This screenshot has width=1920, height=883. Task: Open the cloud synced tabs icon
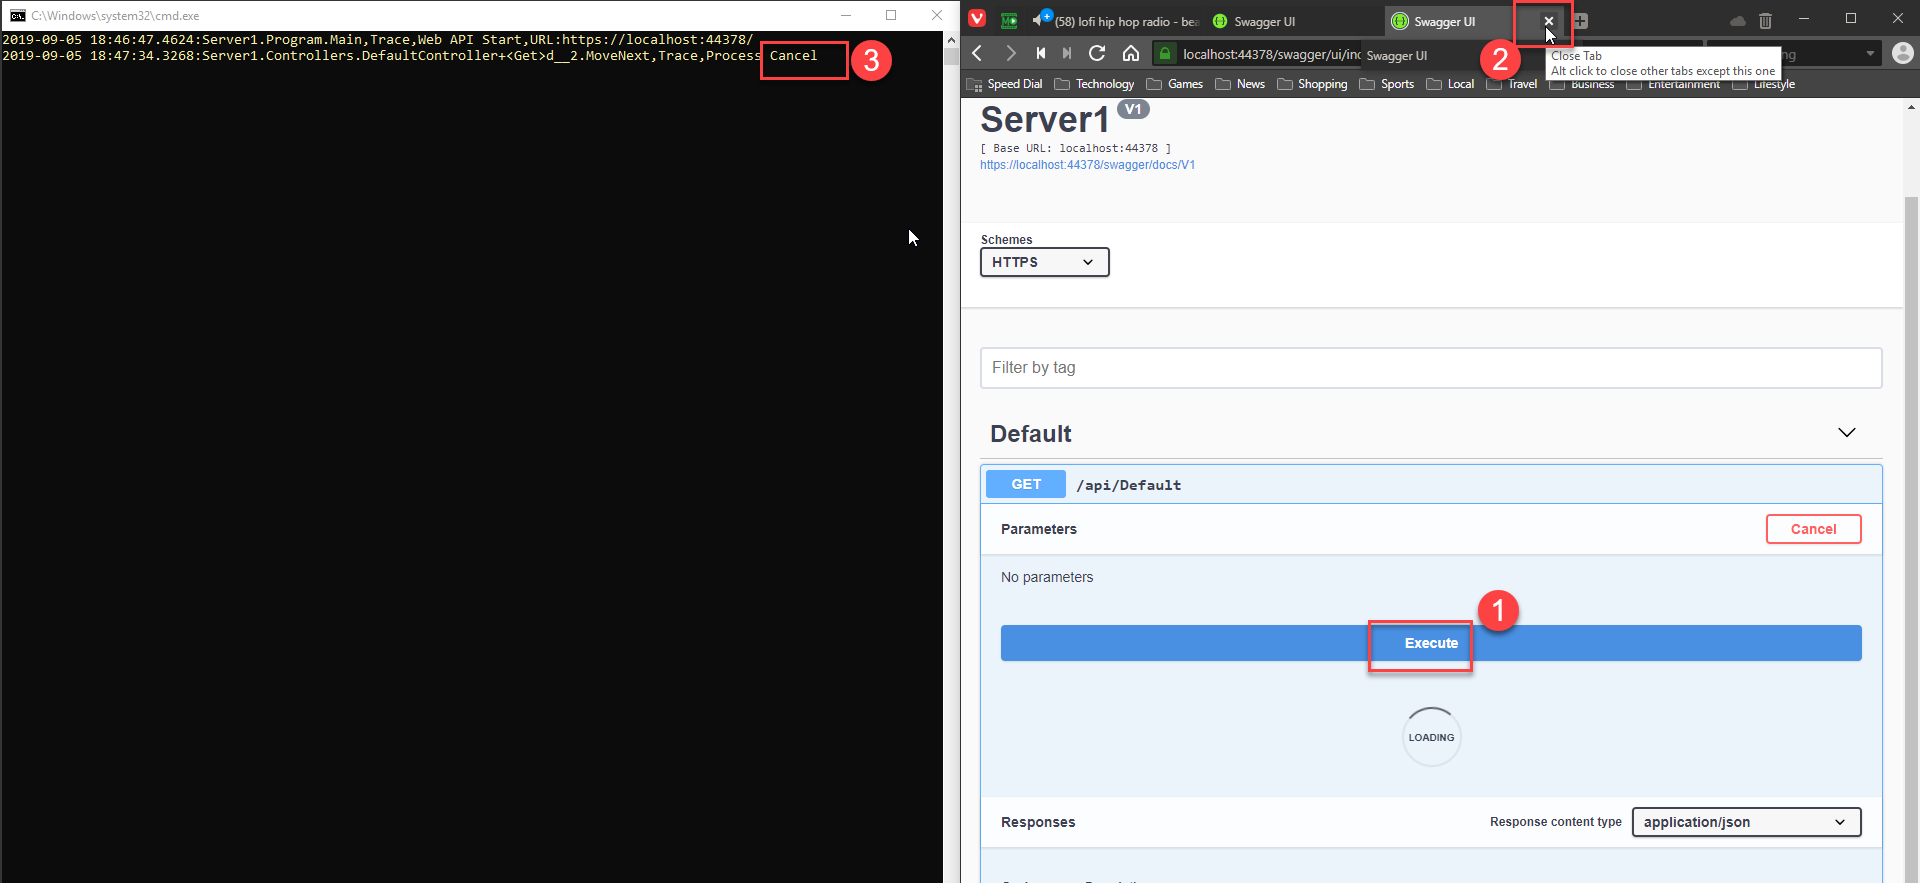[1738, 21]
